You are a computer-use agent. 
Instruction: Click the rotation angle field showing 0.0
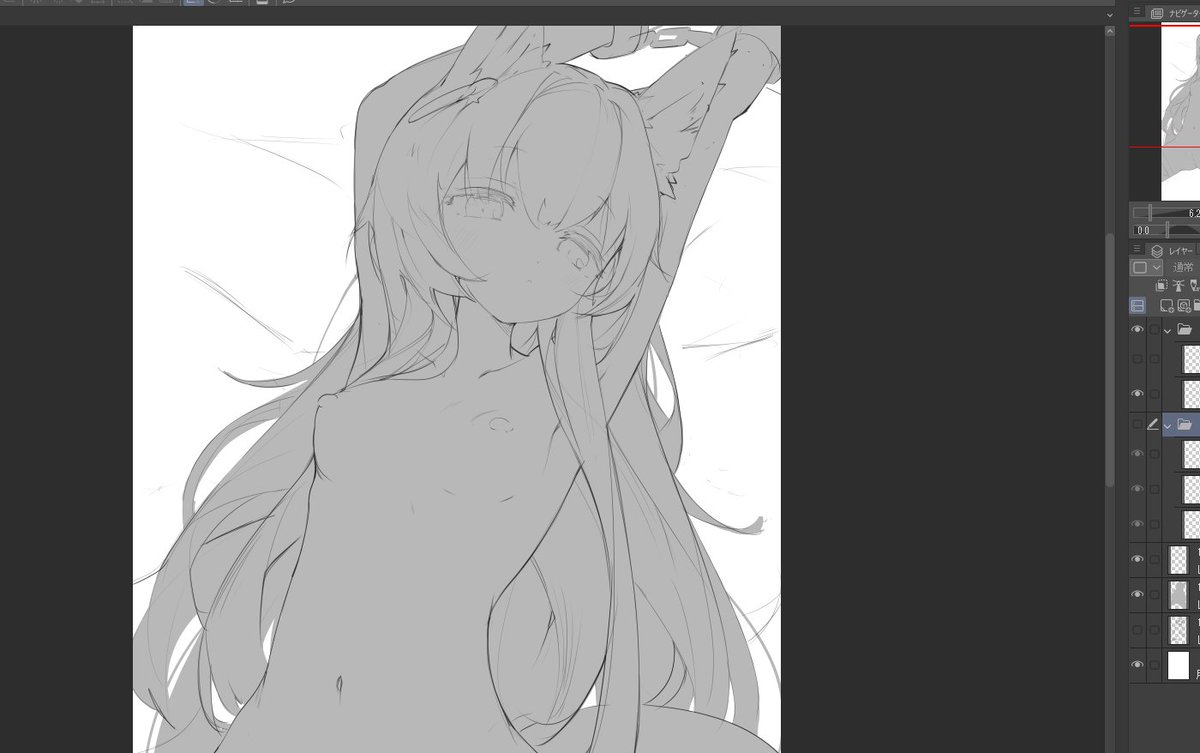1142,230
